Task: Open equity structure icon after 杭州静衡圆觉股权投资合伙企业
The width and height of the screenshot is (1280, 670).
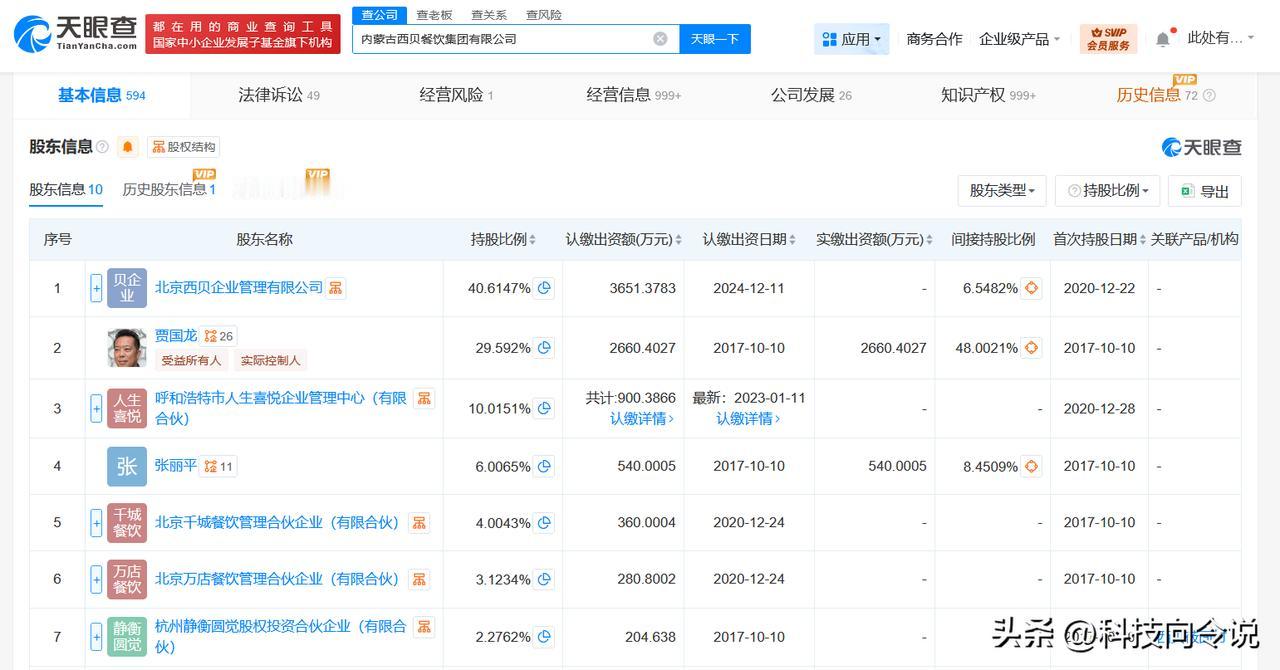Action: coord(424,626)
